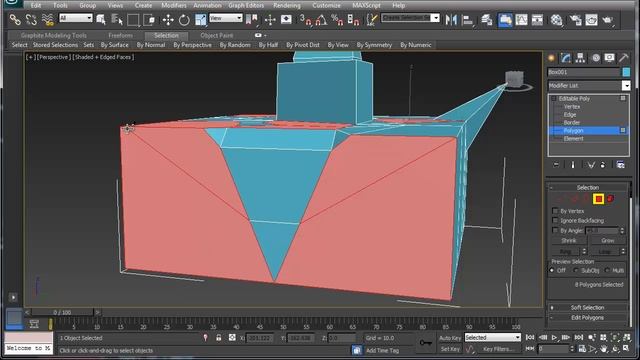The width and height of the screenshot is (640, 360).
Task: Click the Bind to Space Warp icon
Action: 48,19
